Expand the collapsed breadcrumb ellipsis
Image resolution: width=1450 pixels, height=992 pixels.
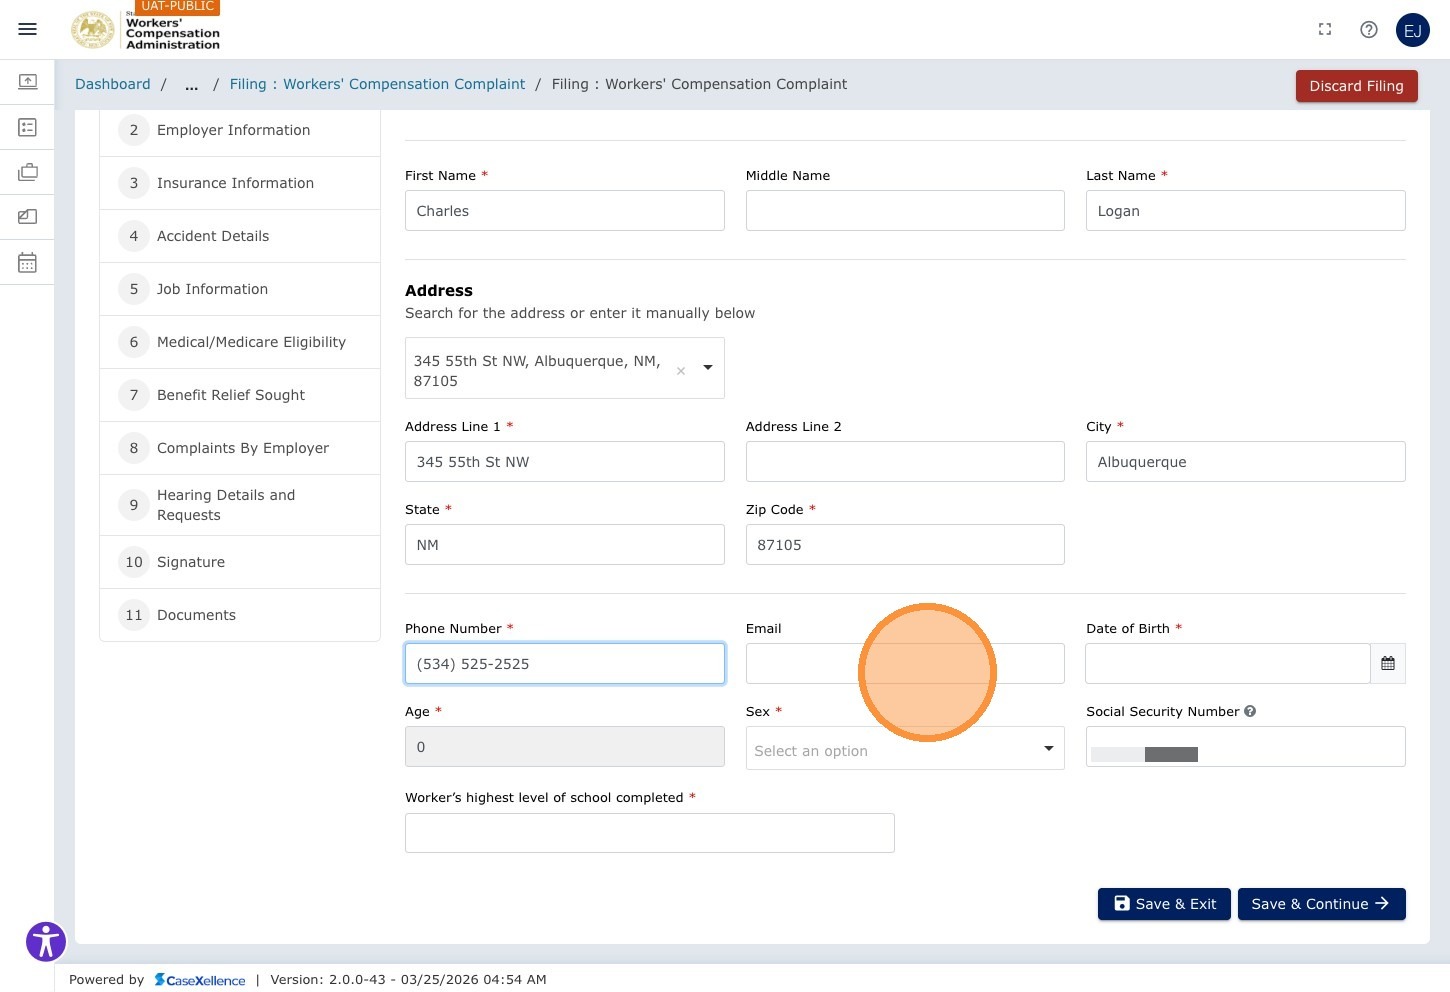(191, 85)
